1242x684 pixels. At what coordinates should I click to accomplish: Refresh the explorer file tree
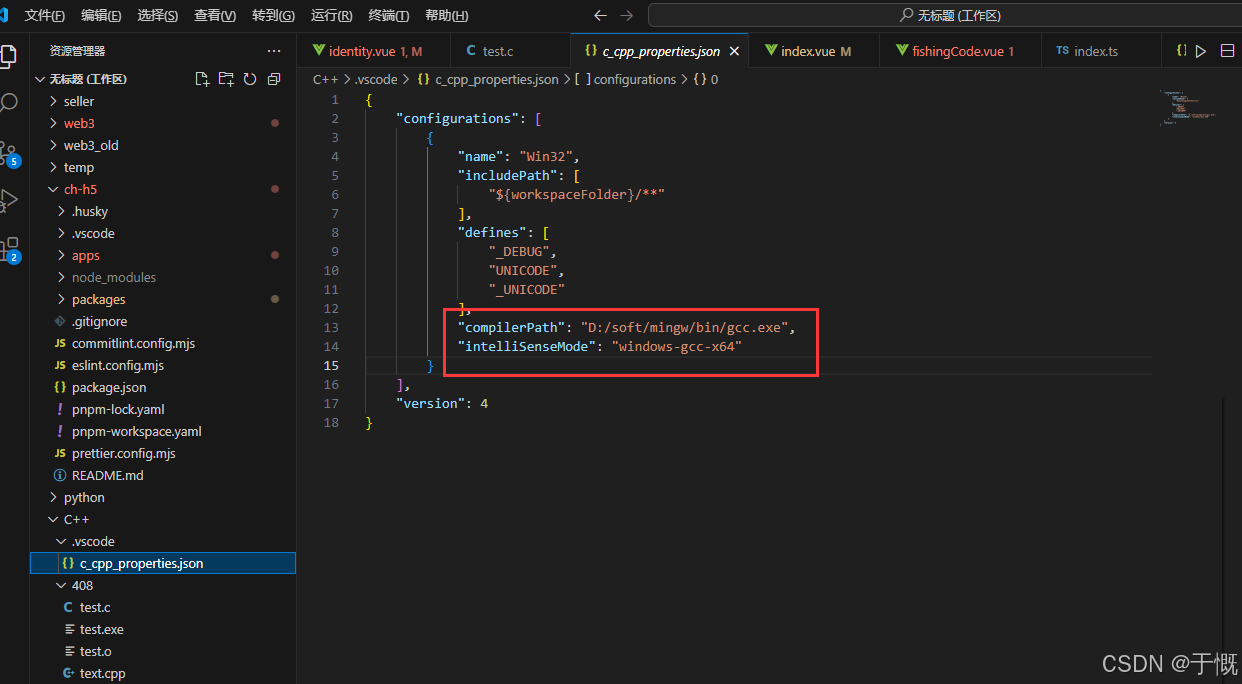pos(250,79)
